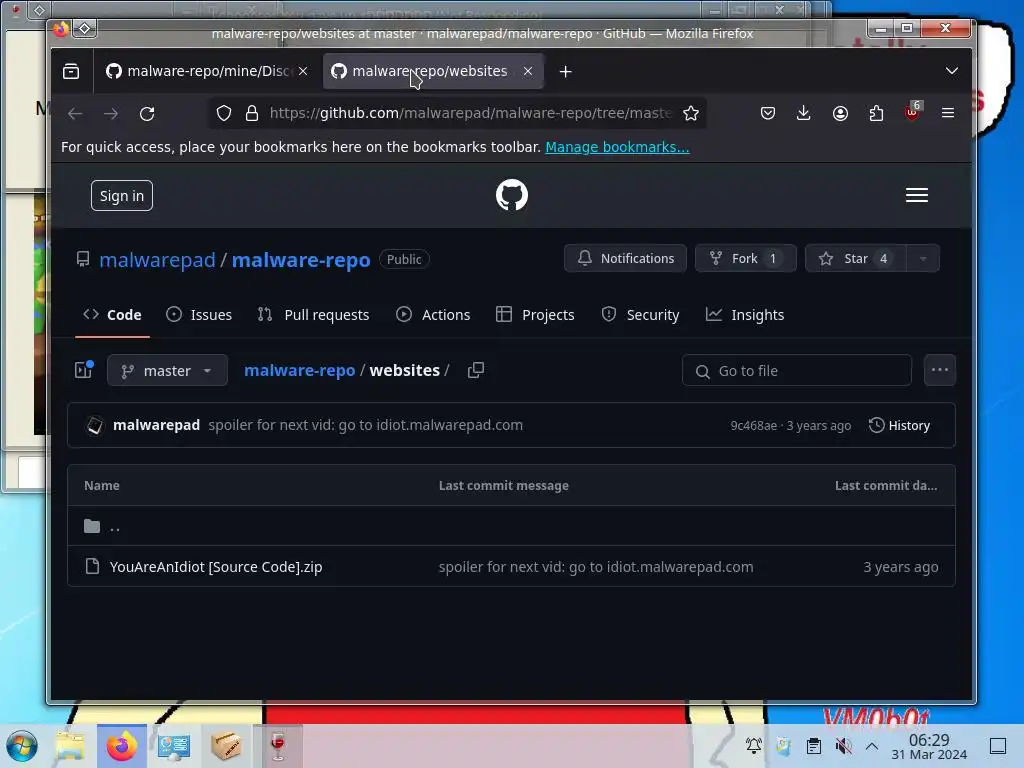Click the Sign in button
This screenshot has height=768, width=1024.
click(x=122, y=196)
